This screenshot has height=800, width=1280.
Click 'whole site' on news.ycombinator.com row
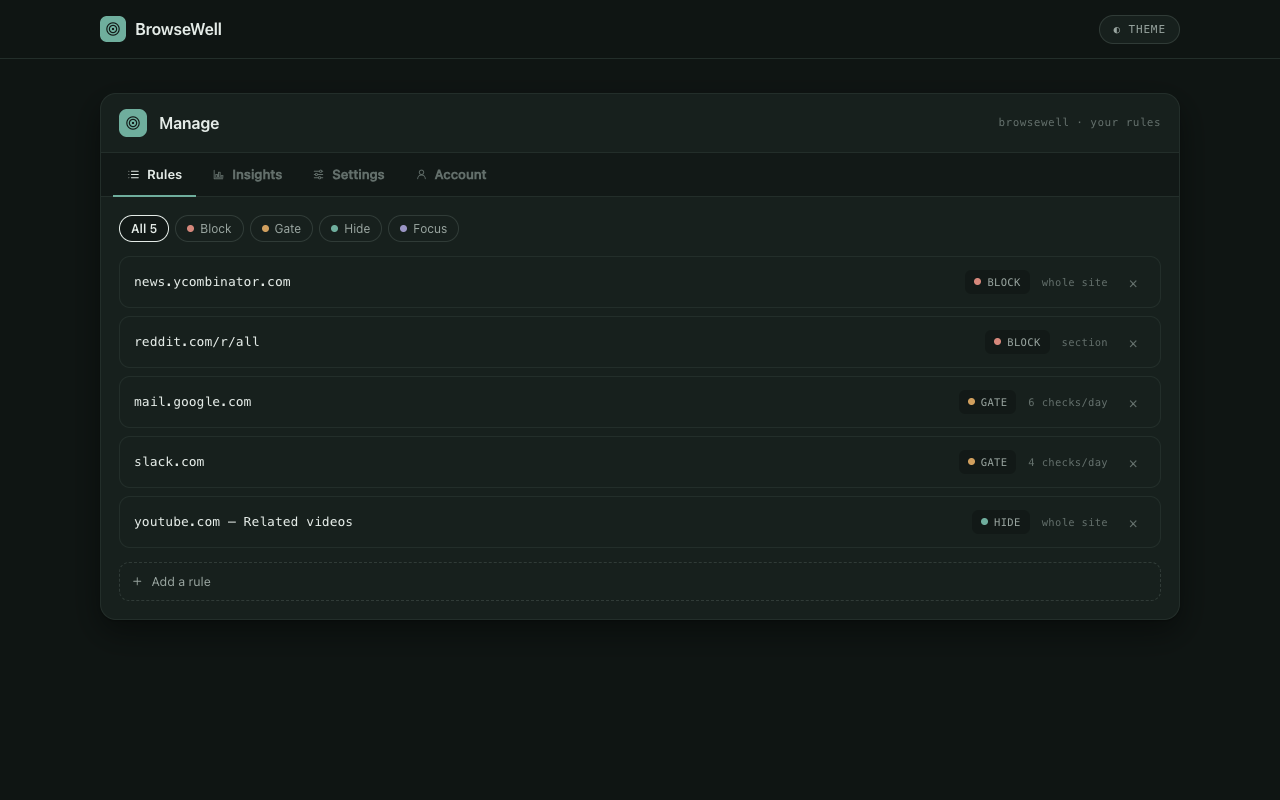click(1074, 282)
